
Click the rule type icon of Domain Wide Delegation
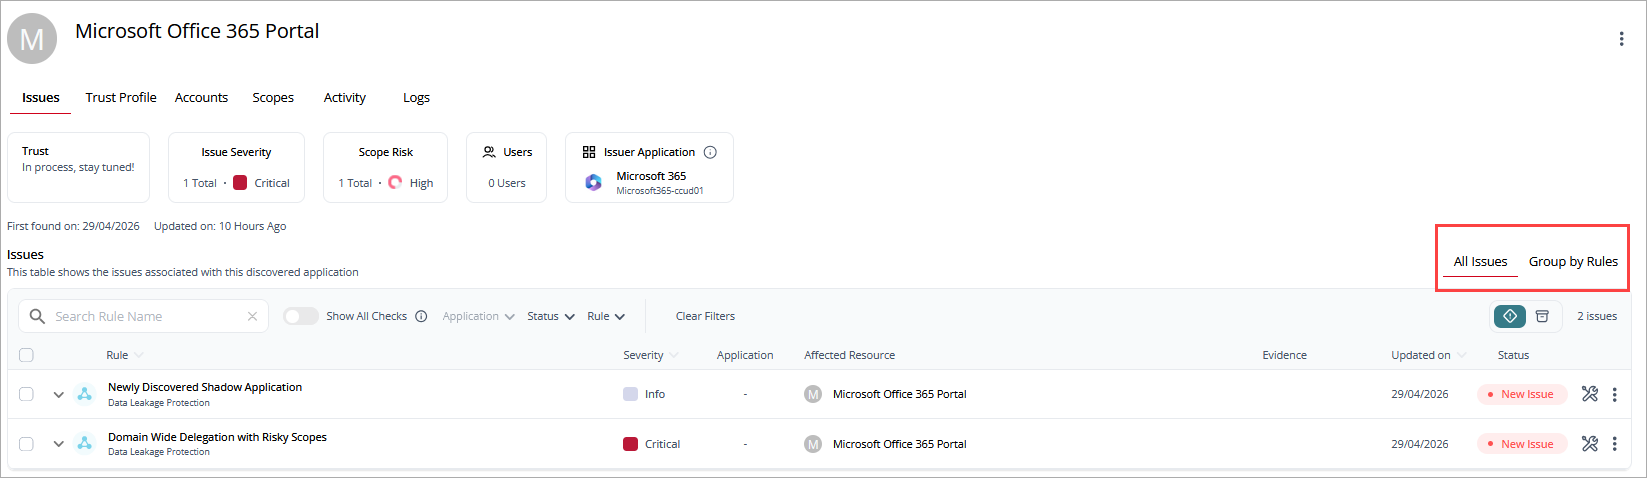[x=85, y=444]
